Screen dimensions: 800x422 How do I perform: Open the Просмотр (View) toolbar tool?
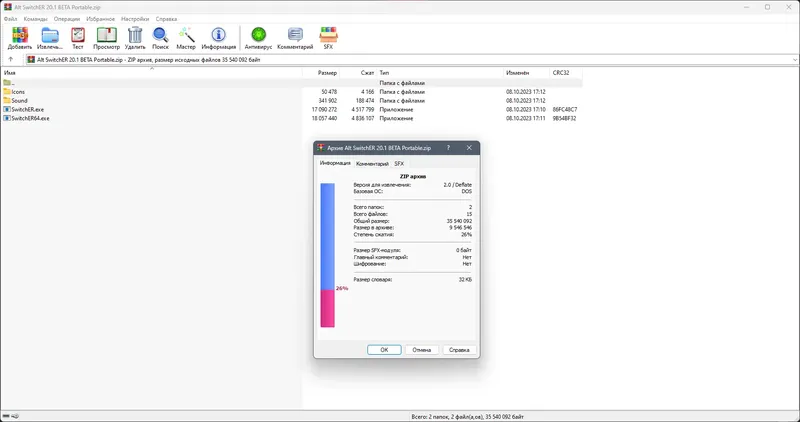[x=107, y=38]
